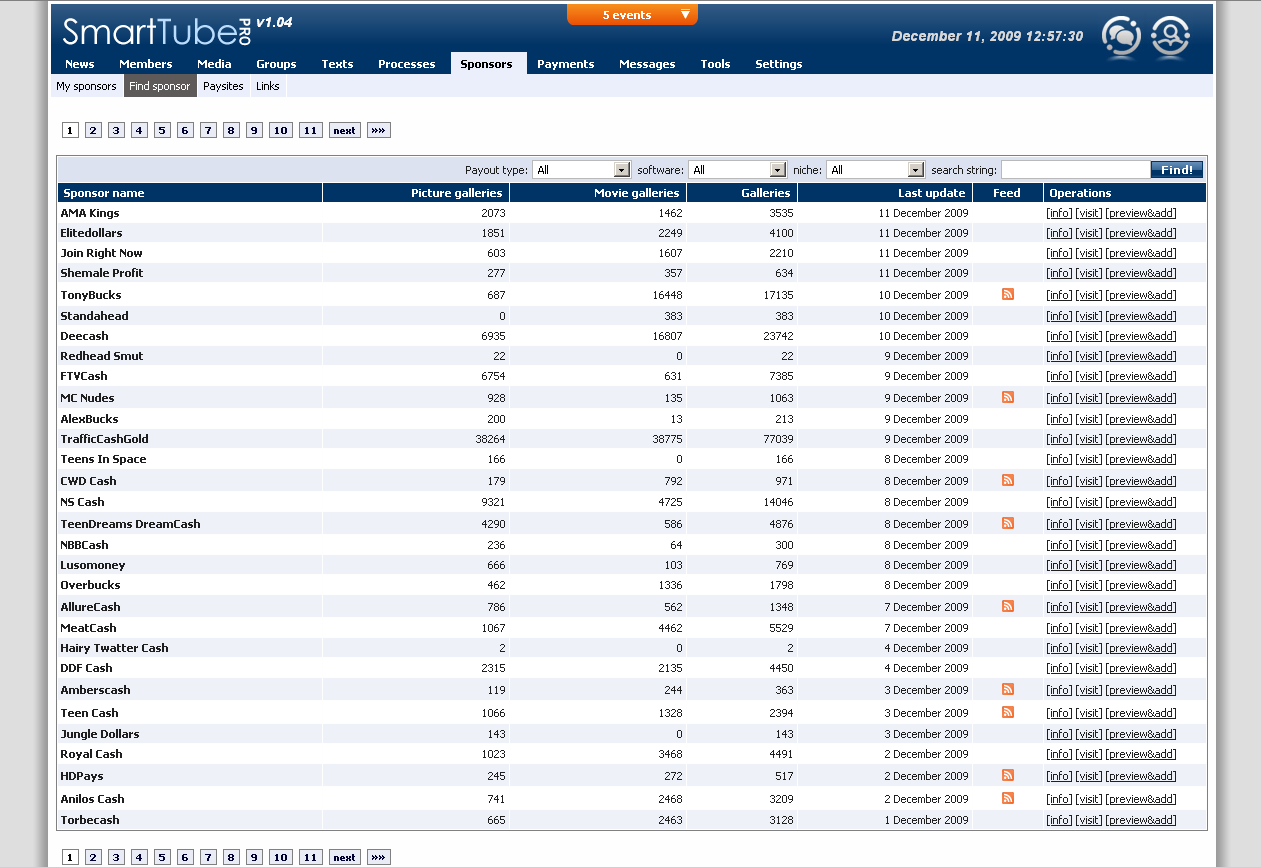Image resolution: width=1261 pixels, height=868 pixels.
Task: Open the Anilos Cash RSS feed icon
Action: (1008, 798)
